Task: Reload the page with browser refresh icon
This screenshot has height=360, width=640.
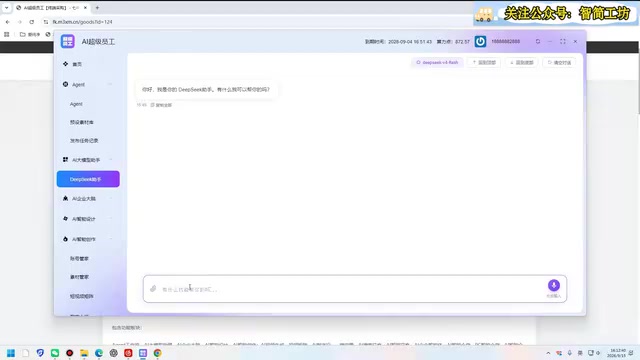Action: (31, 22)
